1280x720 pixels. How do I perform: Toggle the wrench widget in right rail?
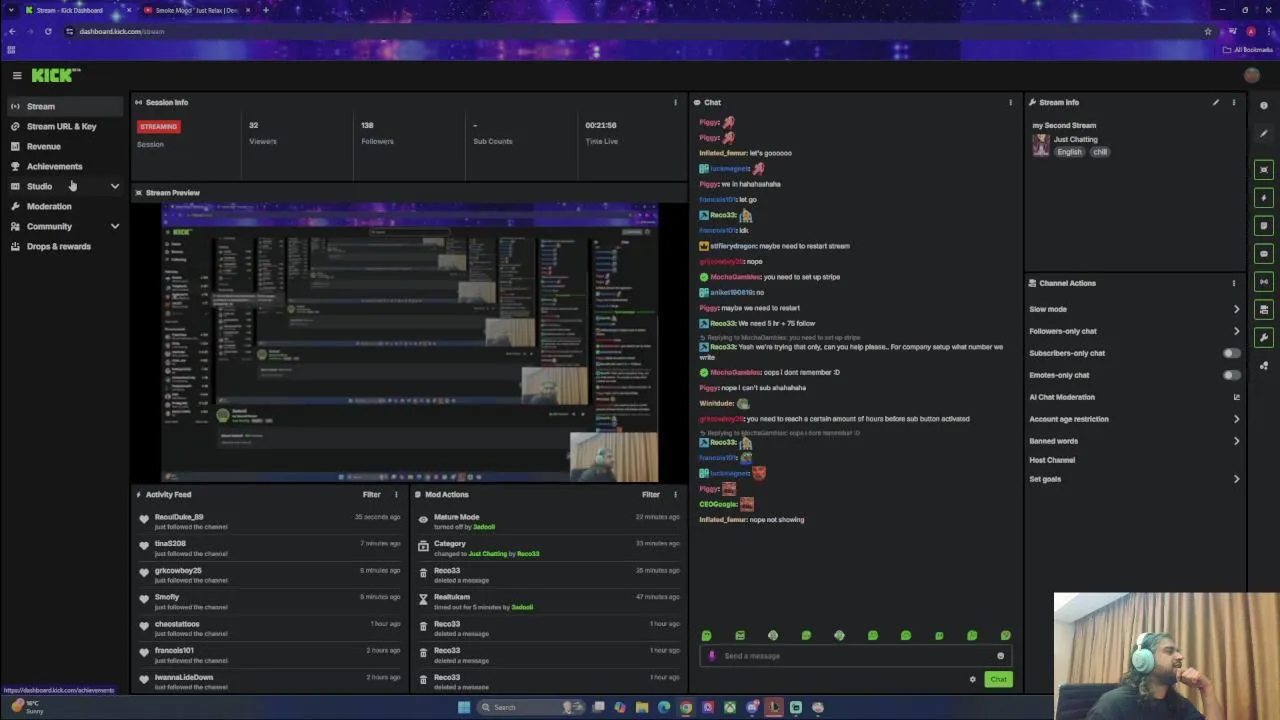point(1264,338)
